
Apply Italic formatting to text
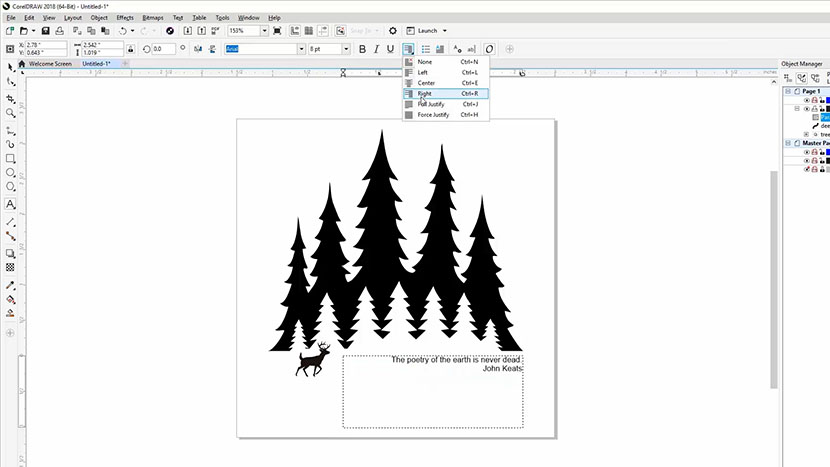tap(376, 49)
